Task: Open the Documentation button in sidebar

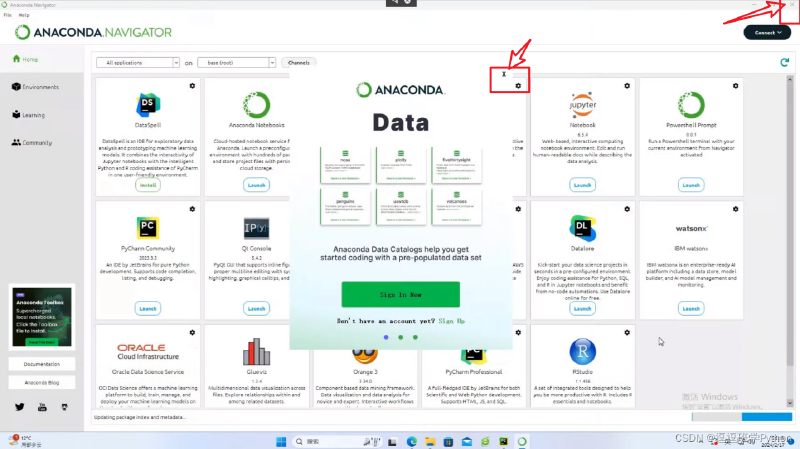Action: (42, 364)
